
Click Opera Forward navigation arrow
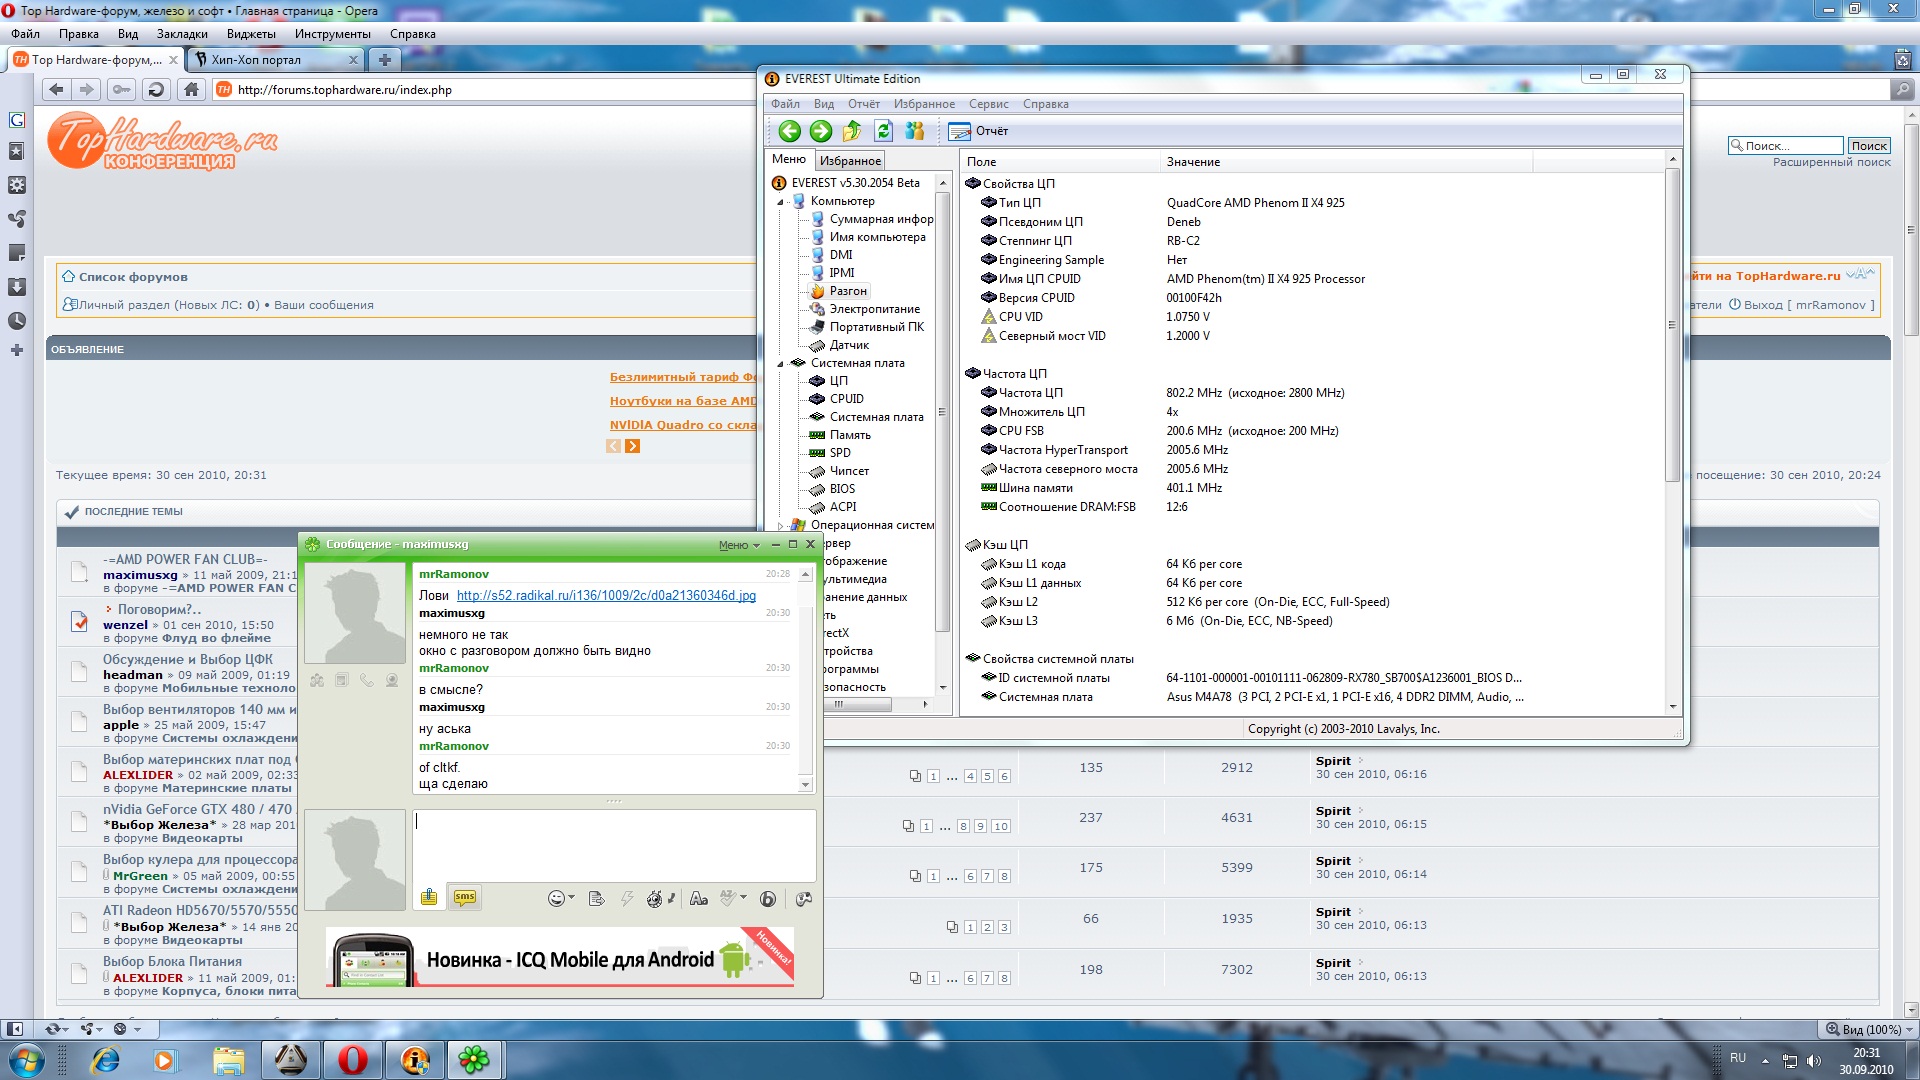(87, 89)
